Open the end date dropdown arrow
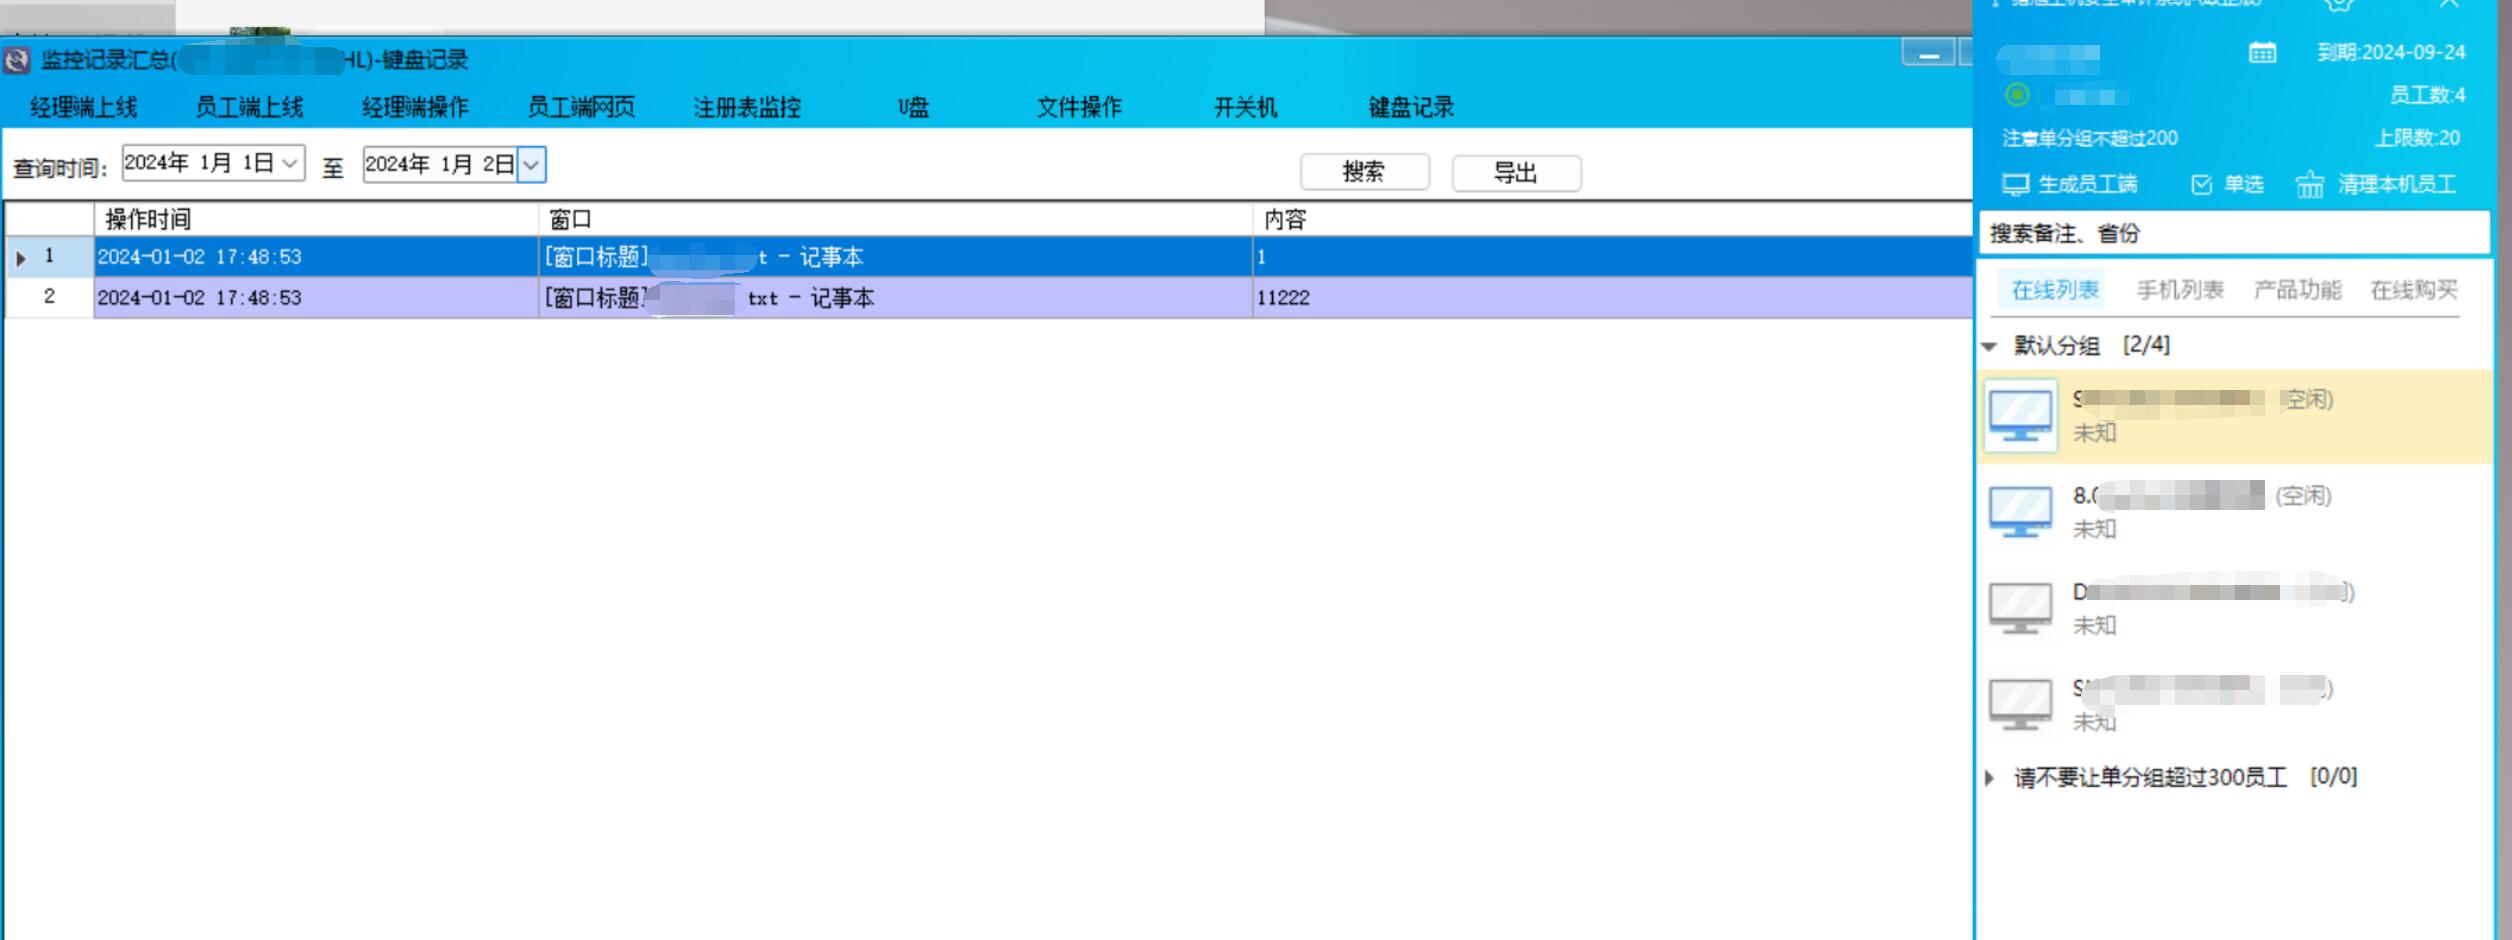Viewport: 2512px width, 940px height. pyautogui.click(x=531, y=165)
